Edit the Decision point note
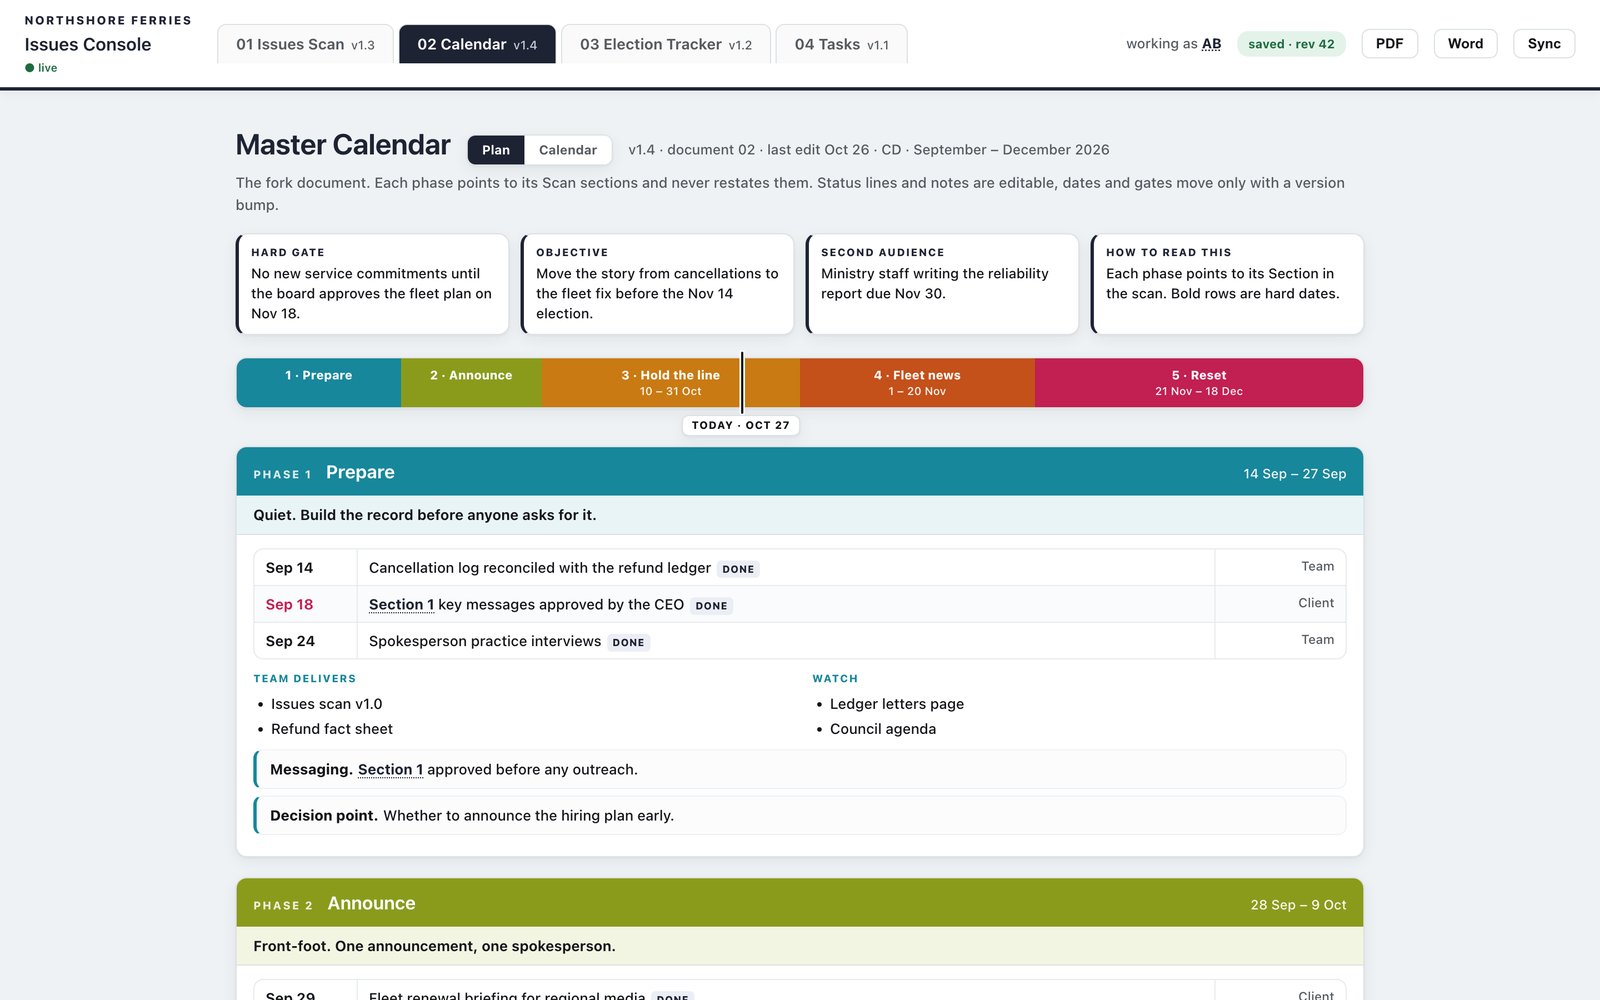This screenshot has height=1000, width=1600. (800, 816)
